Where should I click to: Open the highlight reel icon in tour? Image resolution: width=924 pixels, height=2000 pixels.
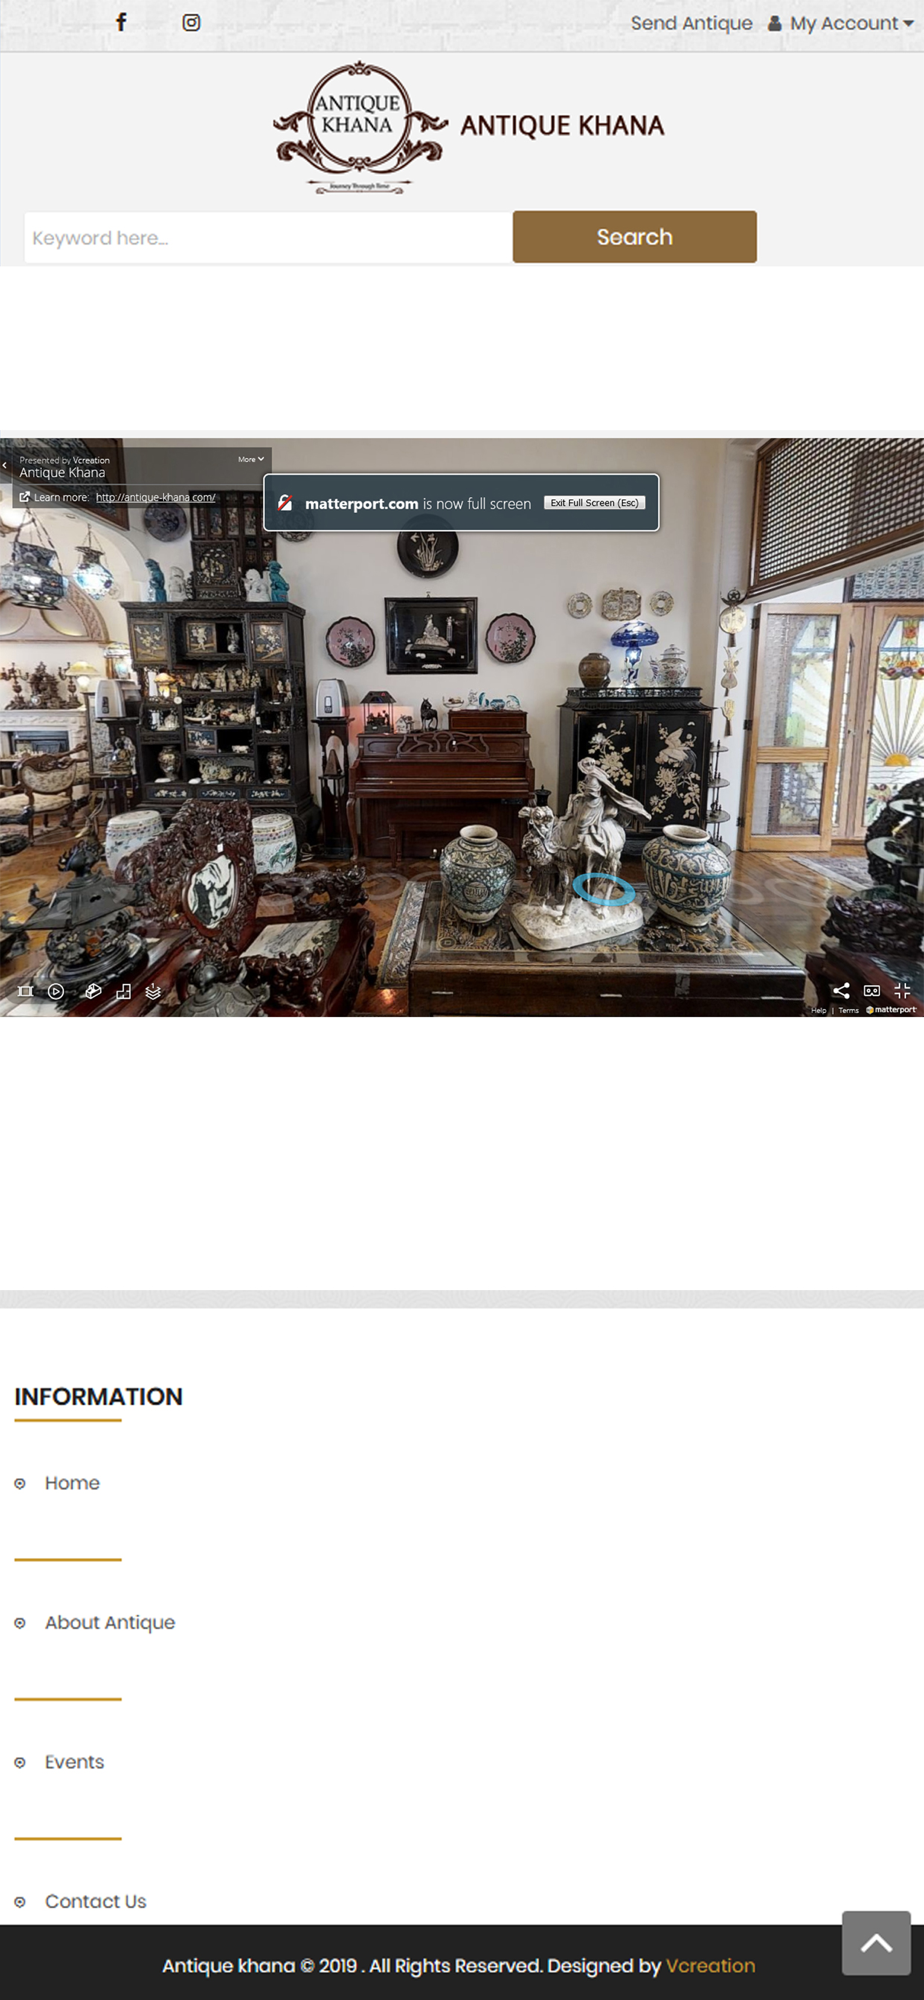point(26,991)
